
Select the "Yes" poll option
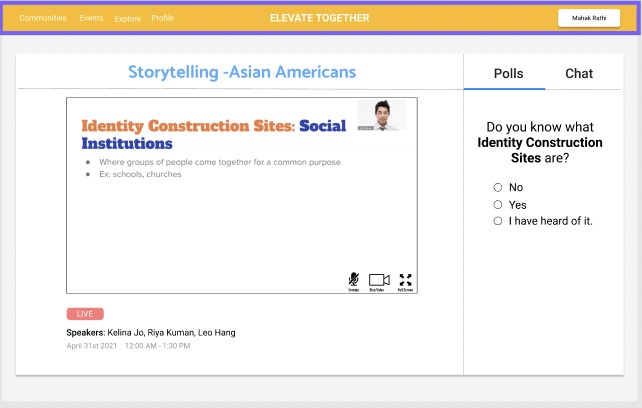[498, 204]
